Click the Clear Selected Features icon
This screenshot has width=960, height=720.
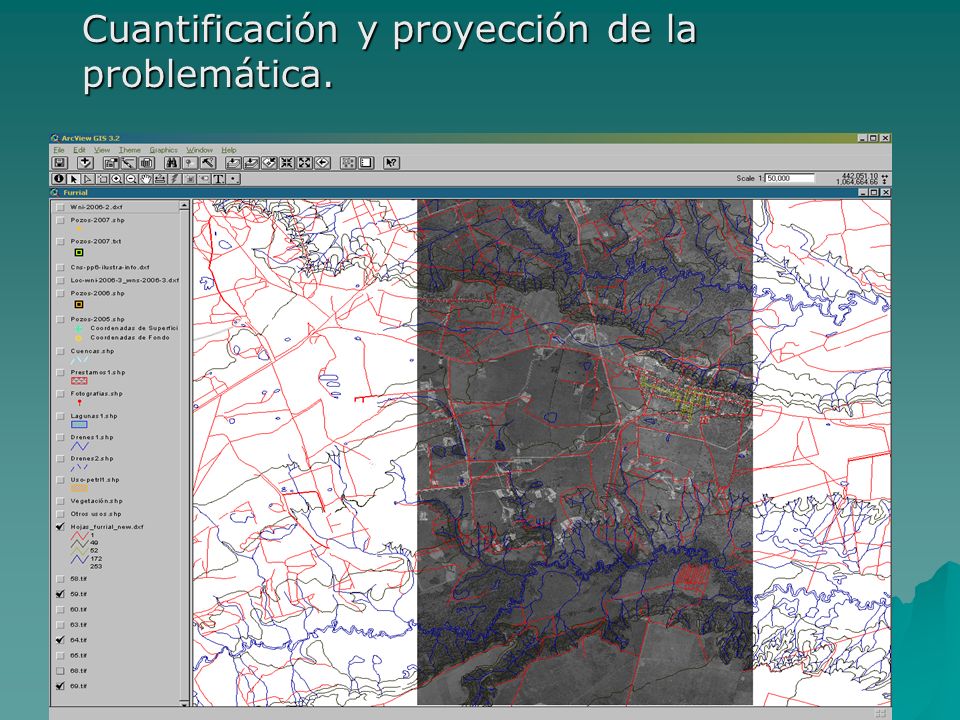(366, 163)
